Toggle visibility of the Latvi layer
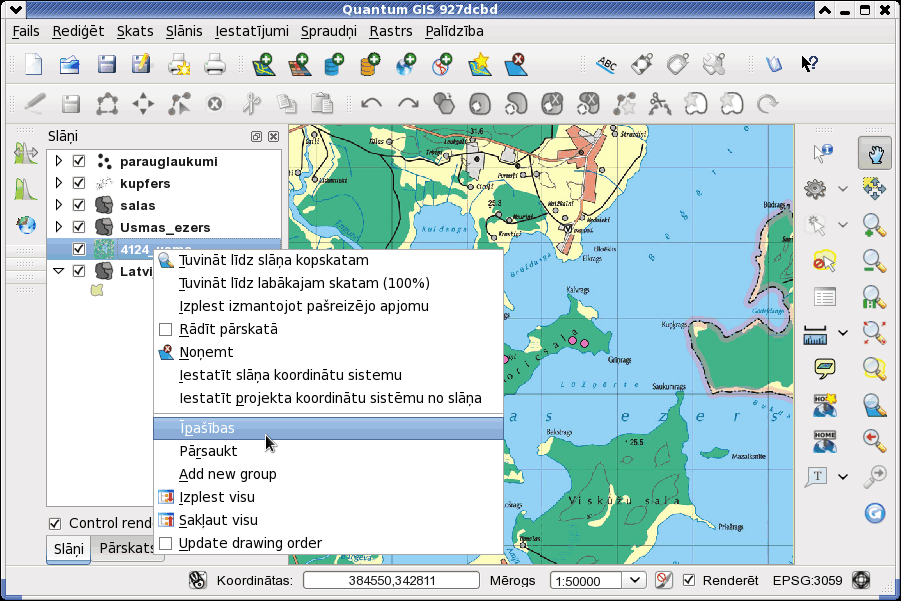The width and height of the screenshot is (901, 601). (x=79, y=271)
